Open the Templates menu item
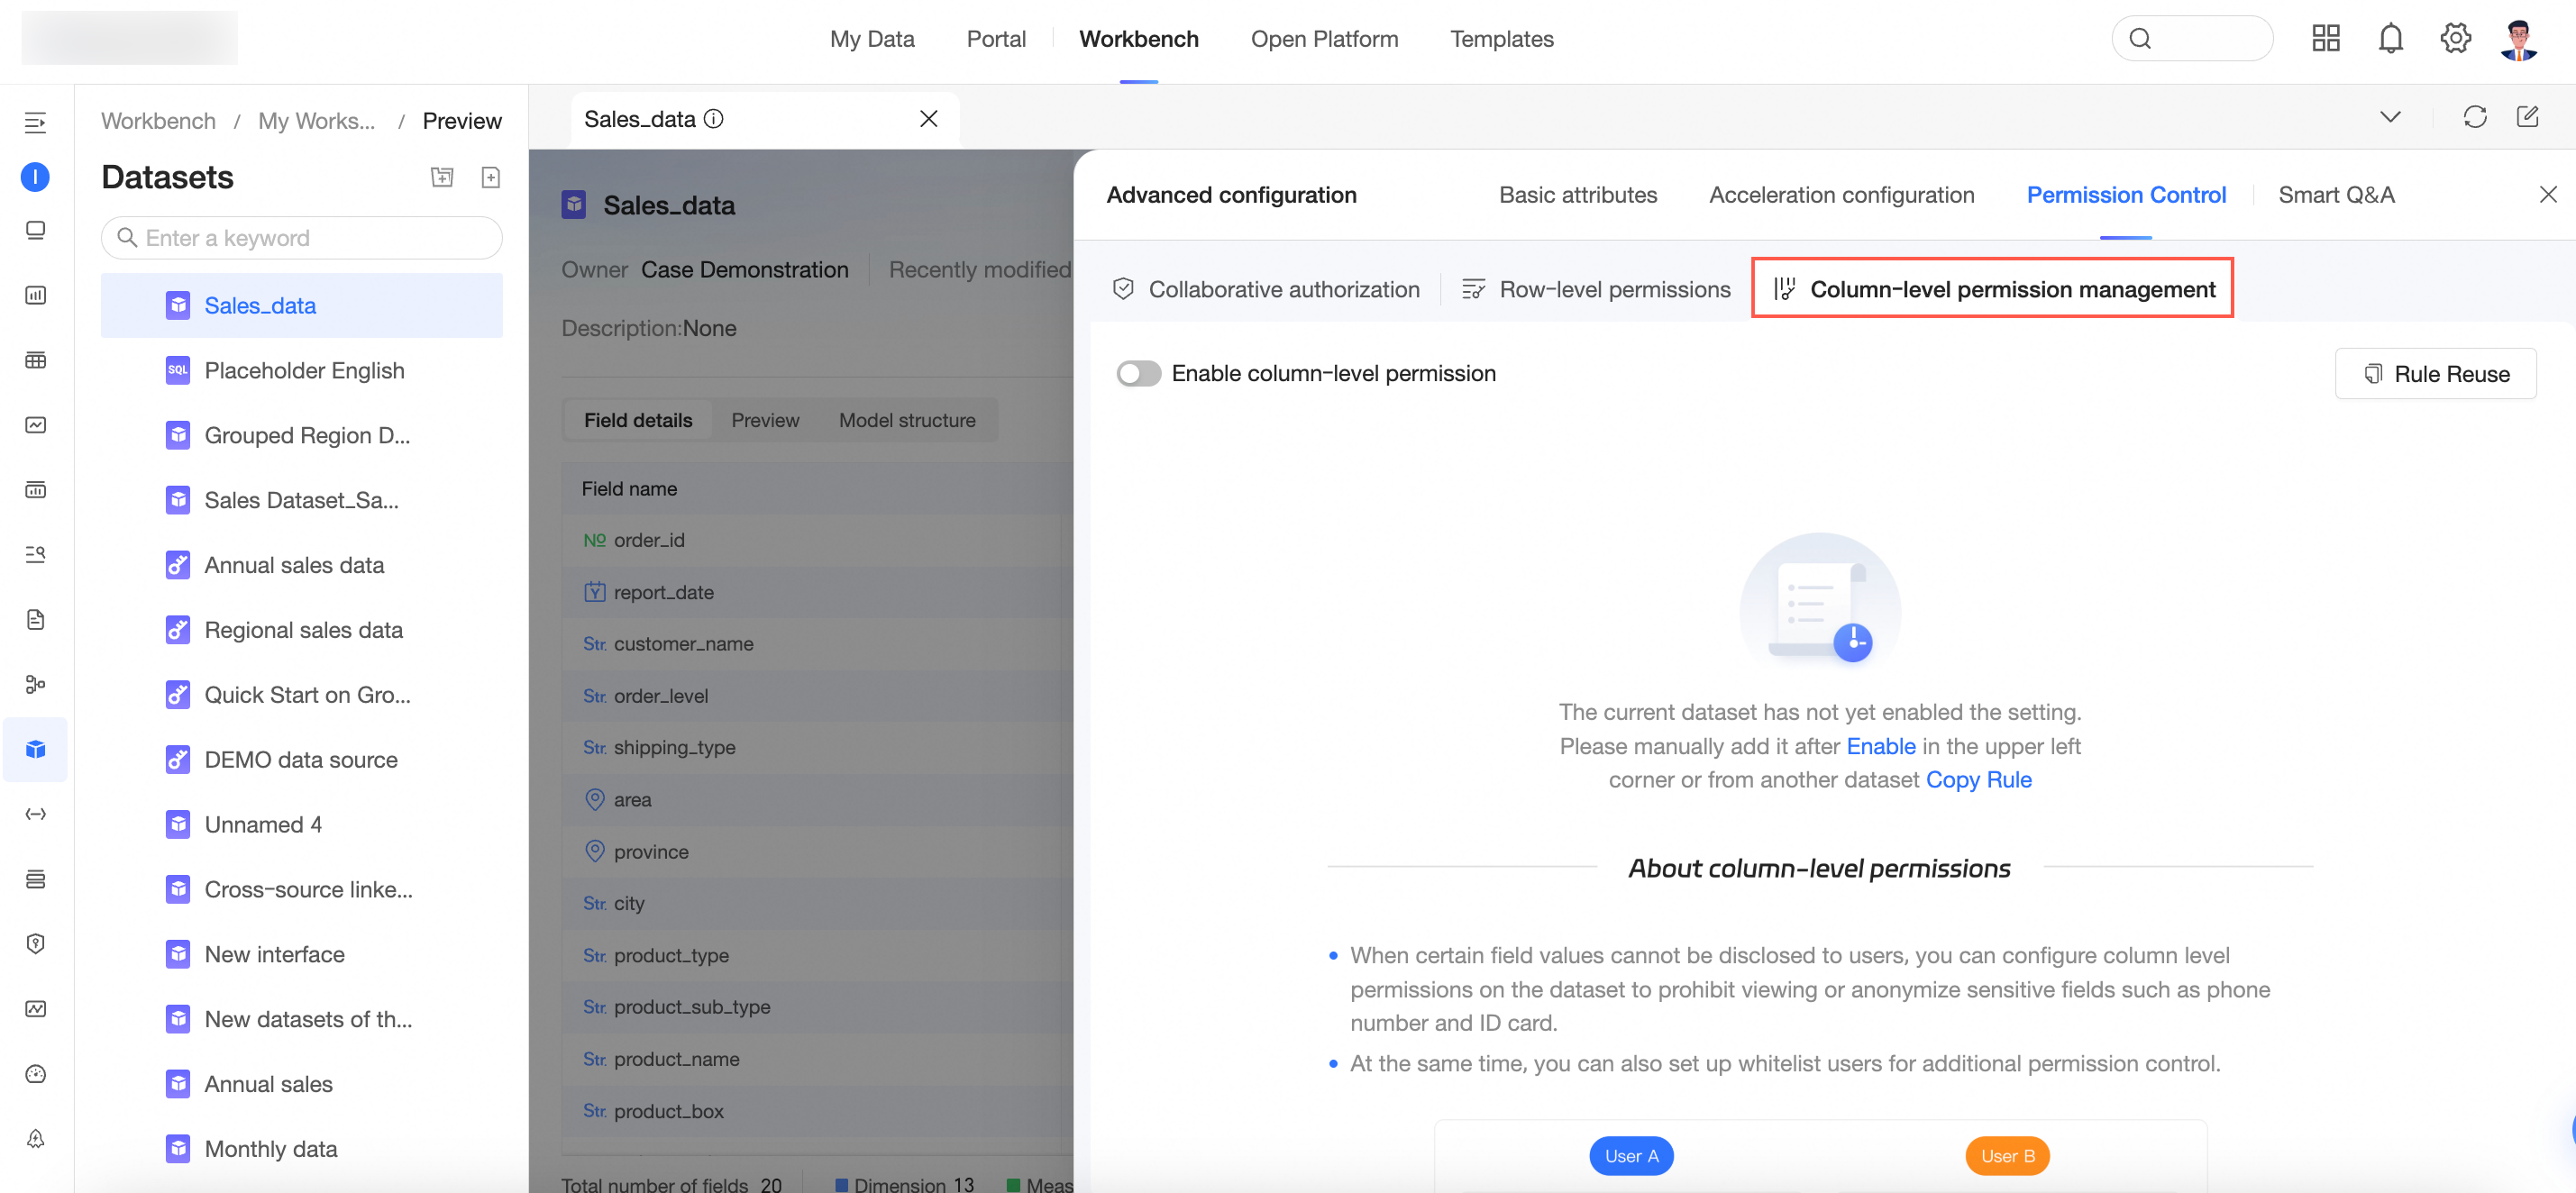2576x1193 pixels. coord(1501,39)
